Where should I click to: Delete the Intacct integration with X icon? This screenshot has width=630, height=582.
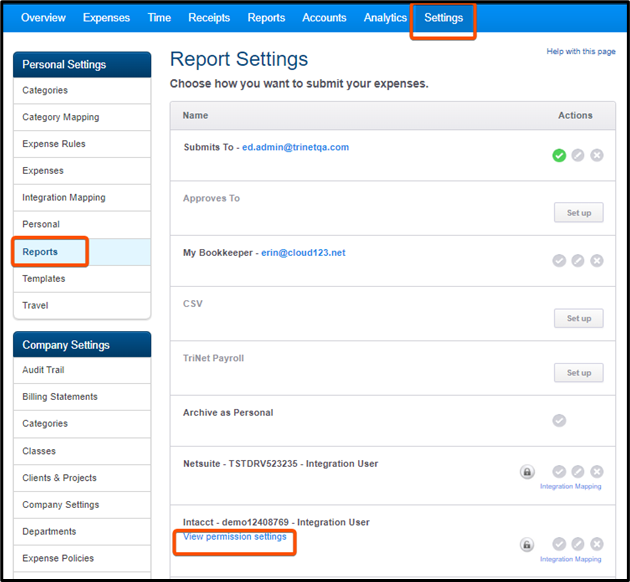(597, 544)
